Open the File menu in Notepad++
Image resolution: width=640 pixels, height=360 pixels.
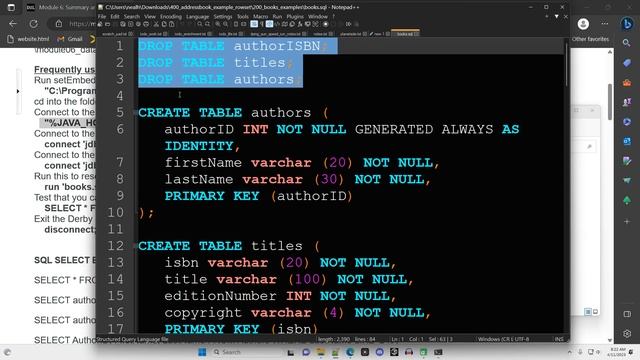pos(102,16)
